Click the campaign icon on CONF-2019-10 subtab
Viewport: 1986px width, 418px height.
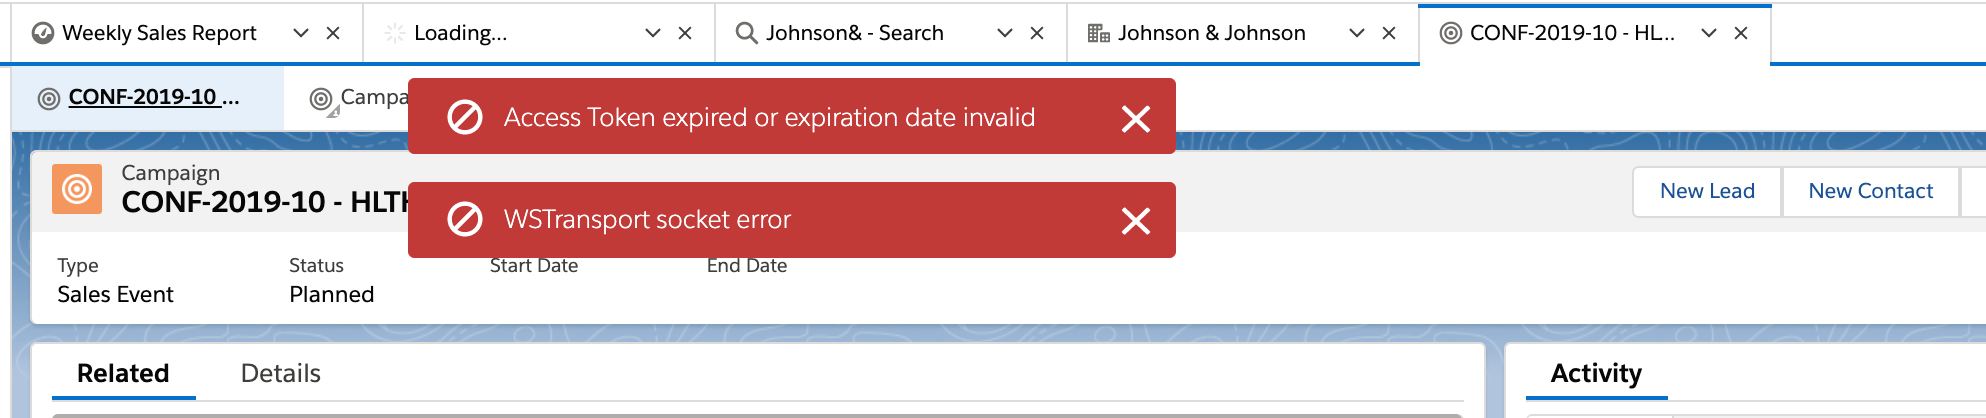click(x=49, y=98)
